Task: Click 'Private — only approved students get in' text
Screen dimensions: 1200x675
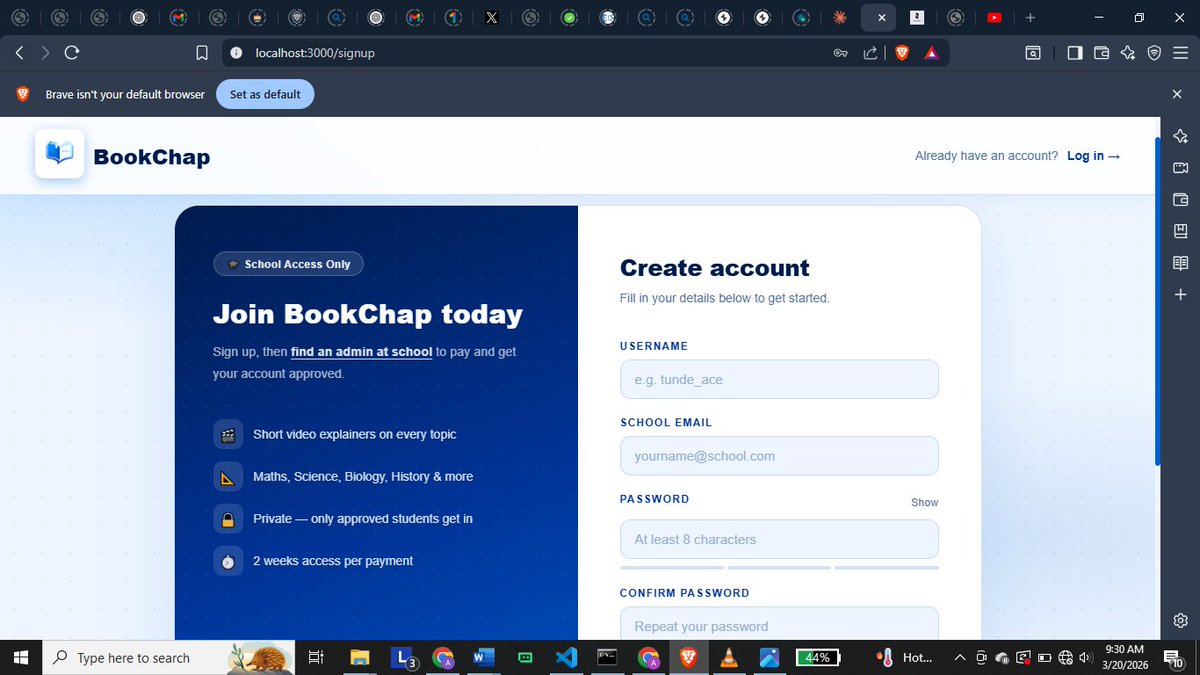Action: click(x=363, y=518)
